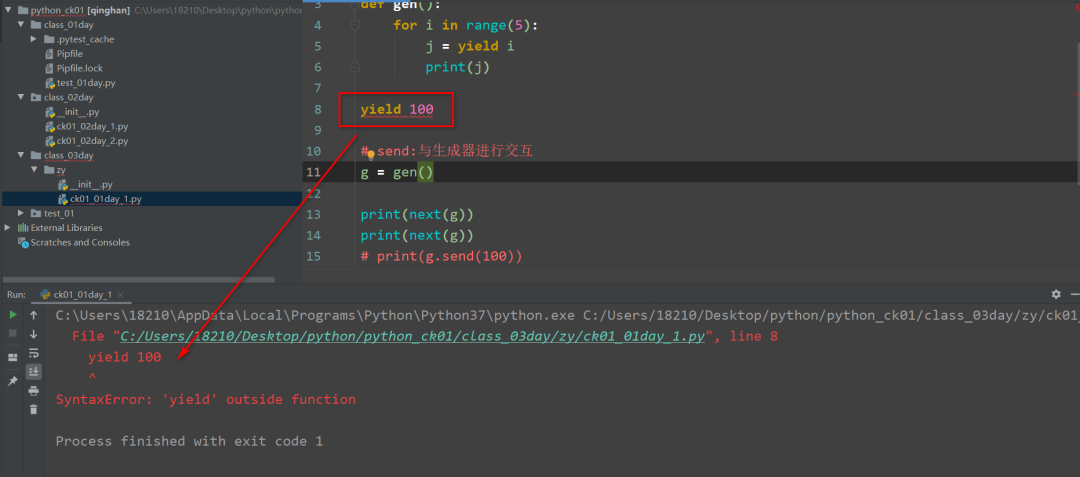Open the Restore Layout icon in Run panel

click(x=12, y=357)
